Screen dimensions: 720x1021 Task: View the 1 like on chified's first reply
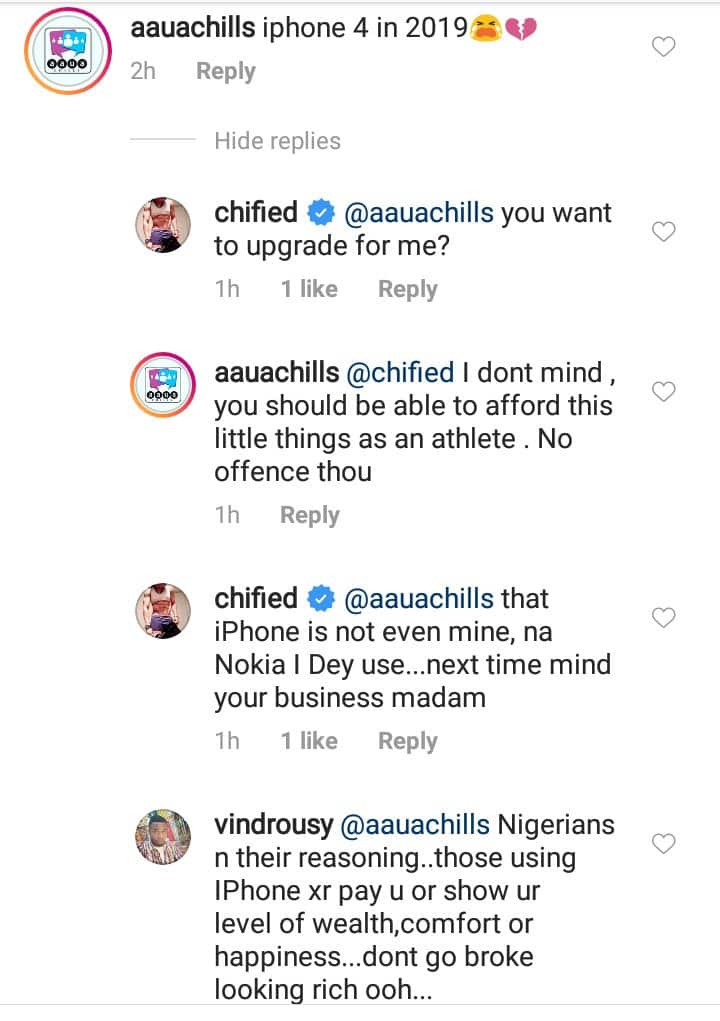coord(308,289)
